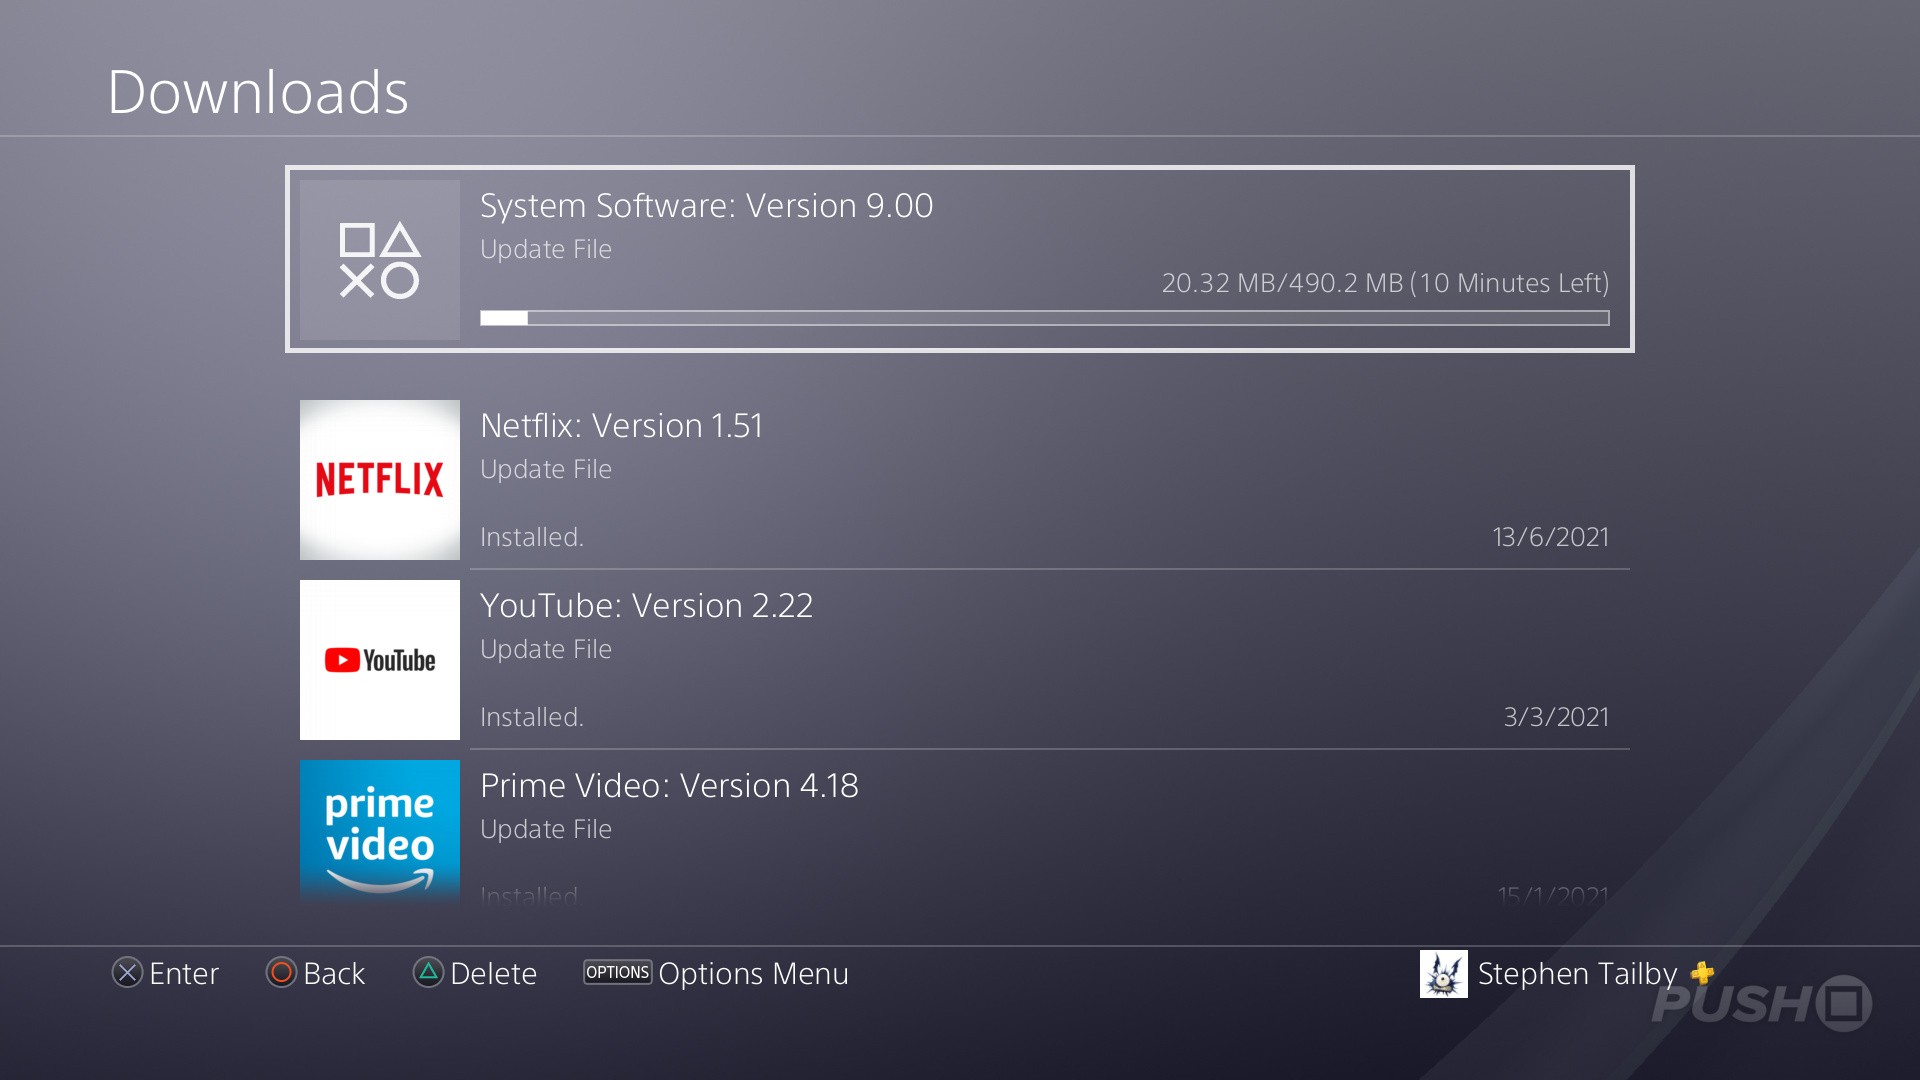Viewport: 1920px width, 1080px height.
Task: Click the system software download progress bar
Action: pyautogui.click(x=1044, y=318)
